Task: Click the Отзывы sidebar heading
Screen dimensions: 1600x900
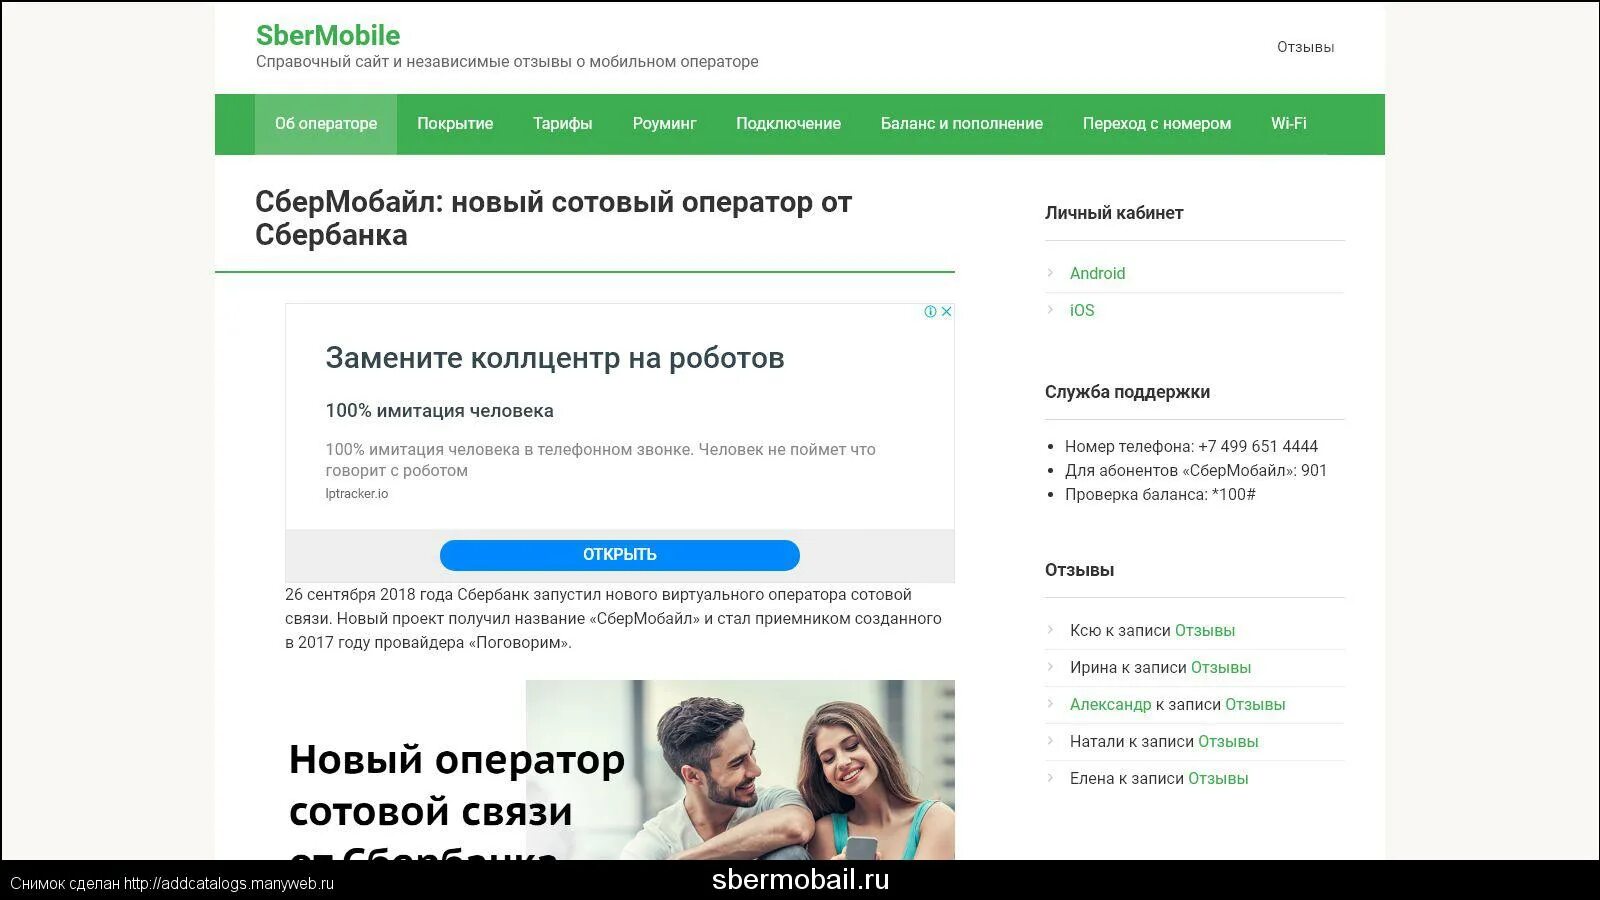Action: tap(1079, 570)
